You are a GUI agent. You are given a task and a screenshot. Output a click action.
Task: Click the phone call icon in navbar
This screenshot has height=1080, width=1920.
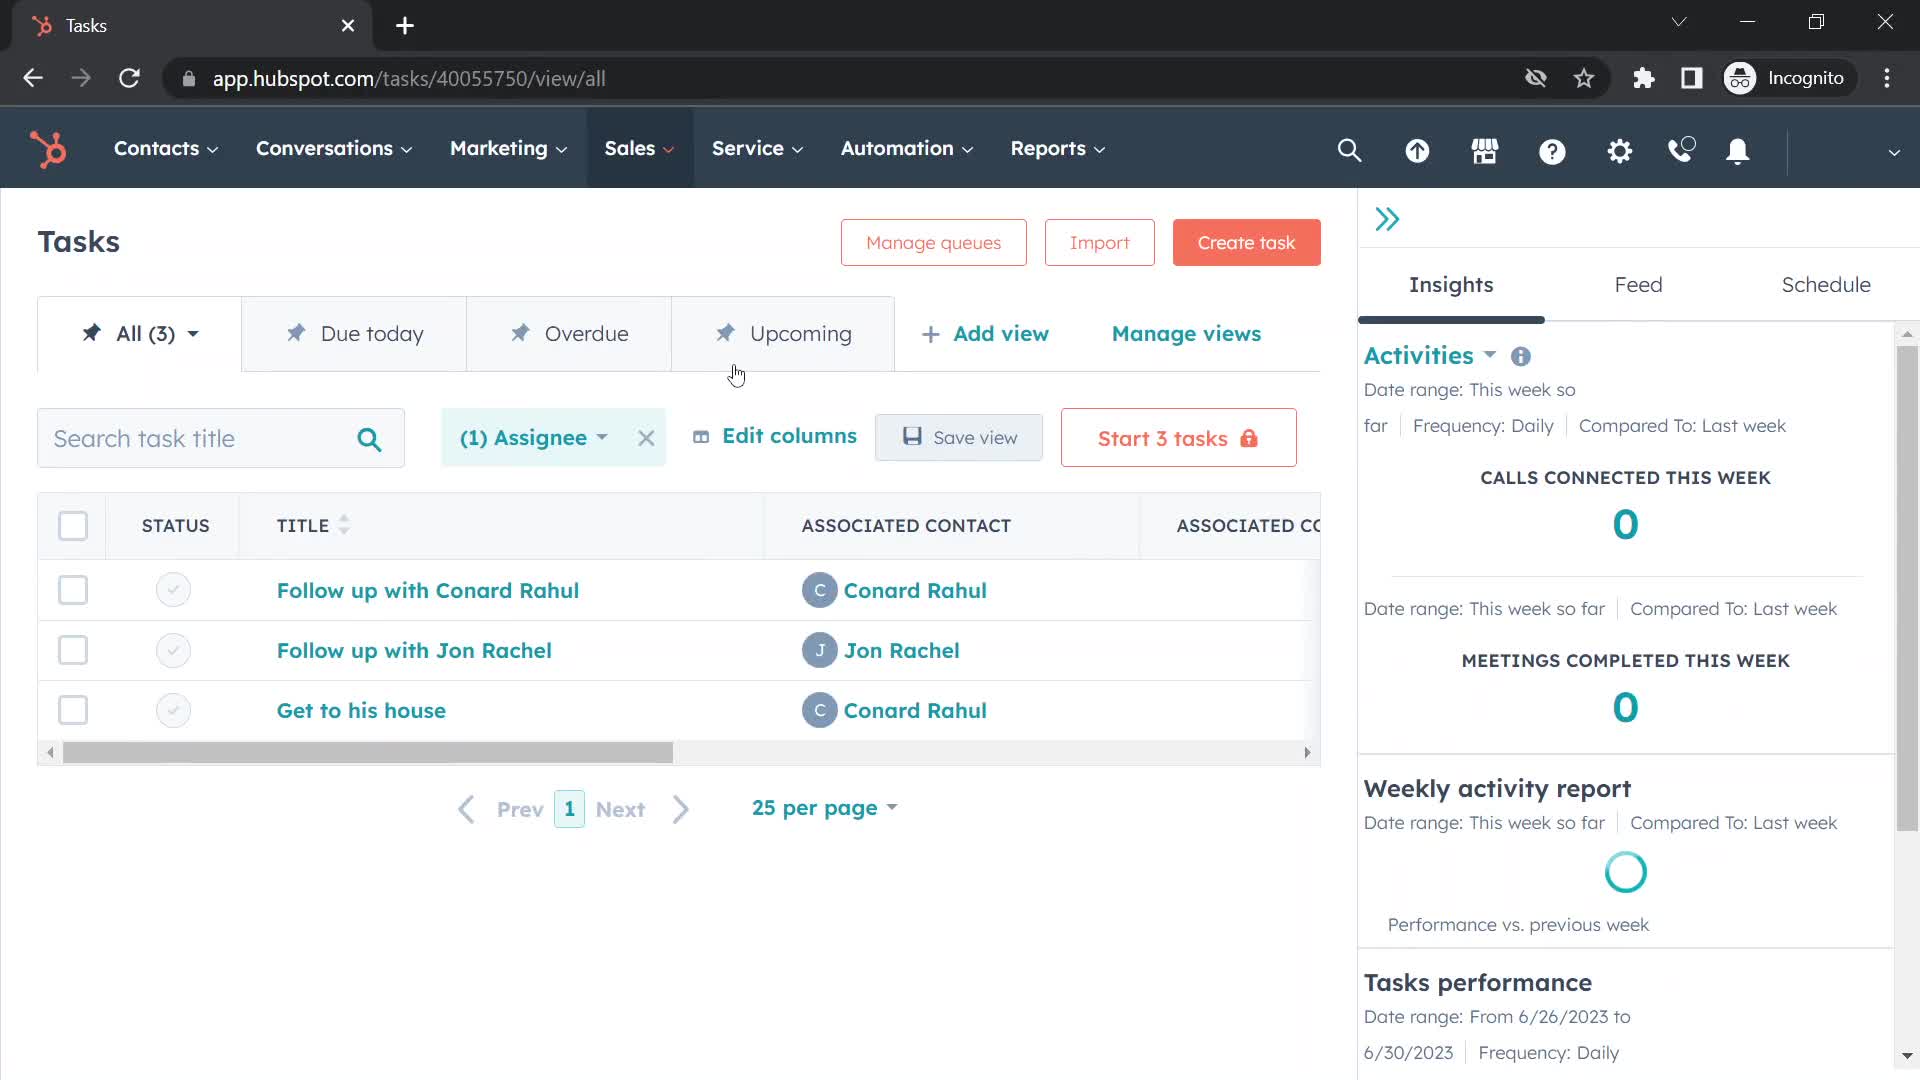pyautogui.click(x=1680, y=148)
